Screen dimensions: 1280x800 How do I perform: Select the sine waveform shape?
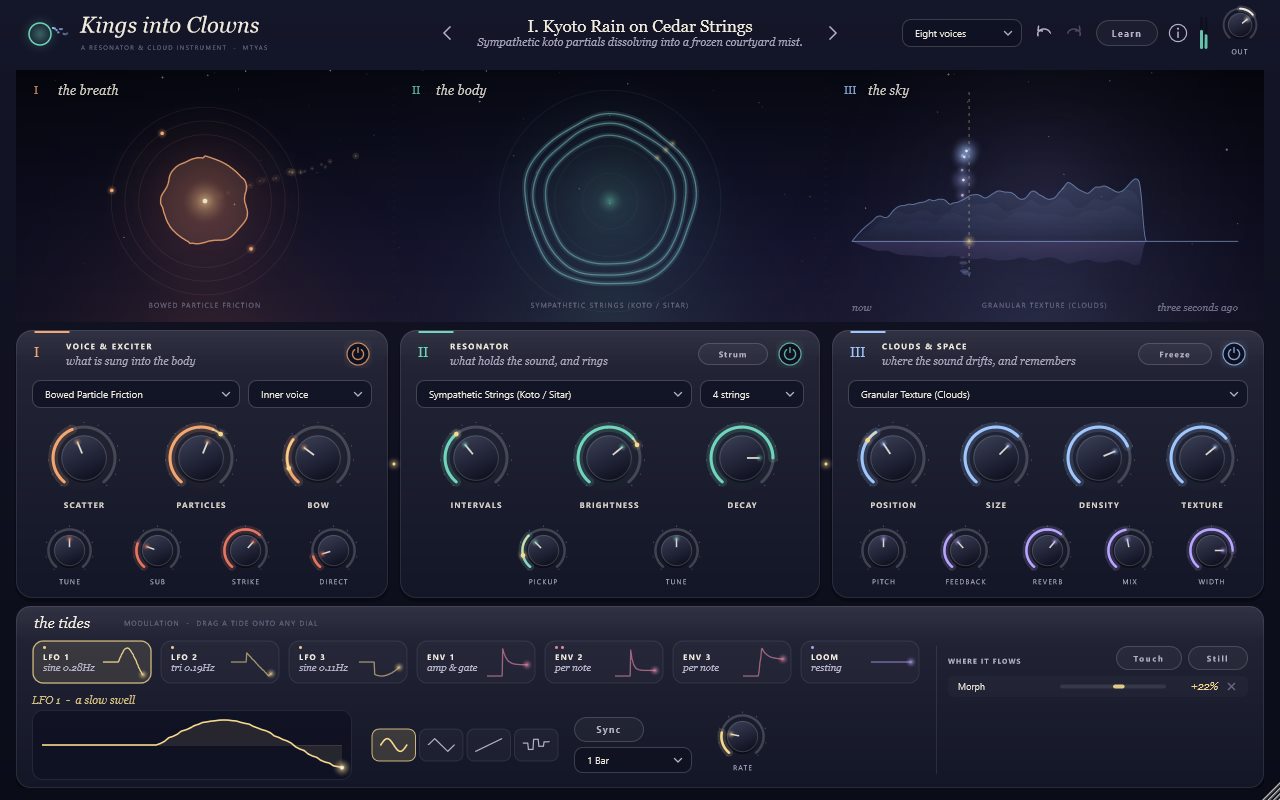click(394, 745)
